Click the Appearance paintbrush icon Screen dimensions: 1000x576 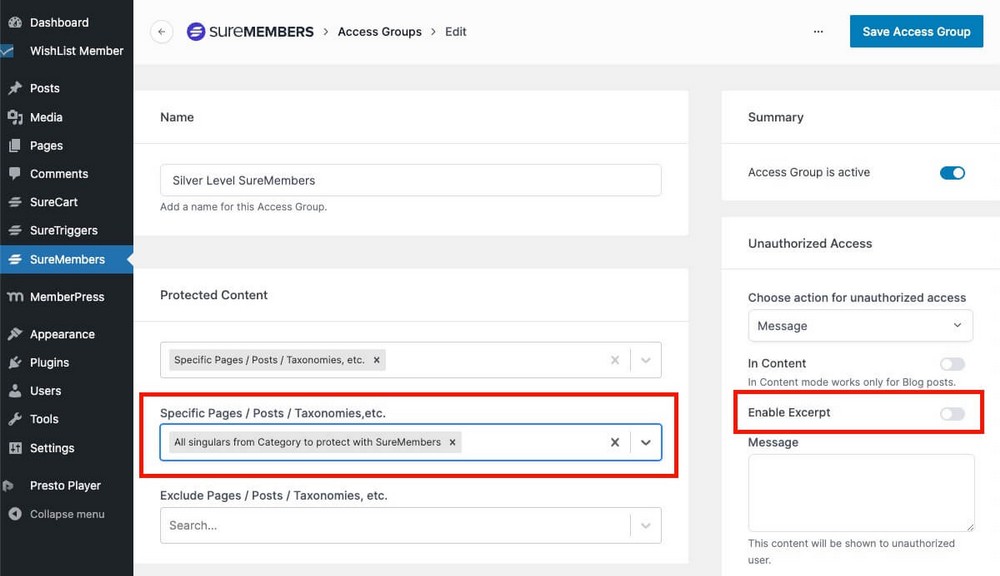(x=15, y=334)
